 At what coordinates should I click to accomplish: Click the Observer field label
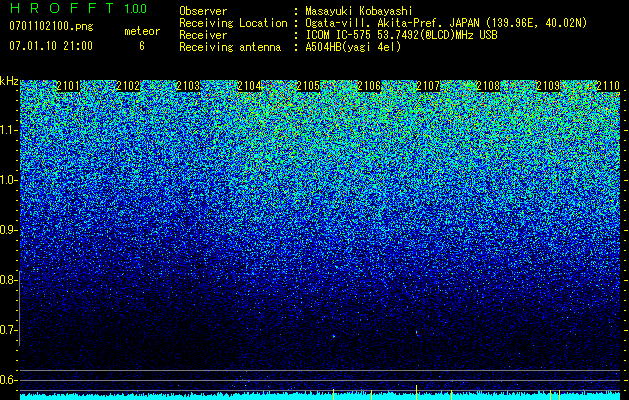203,11
